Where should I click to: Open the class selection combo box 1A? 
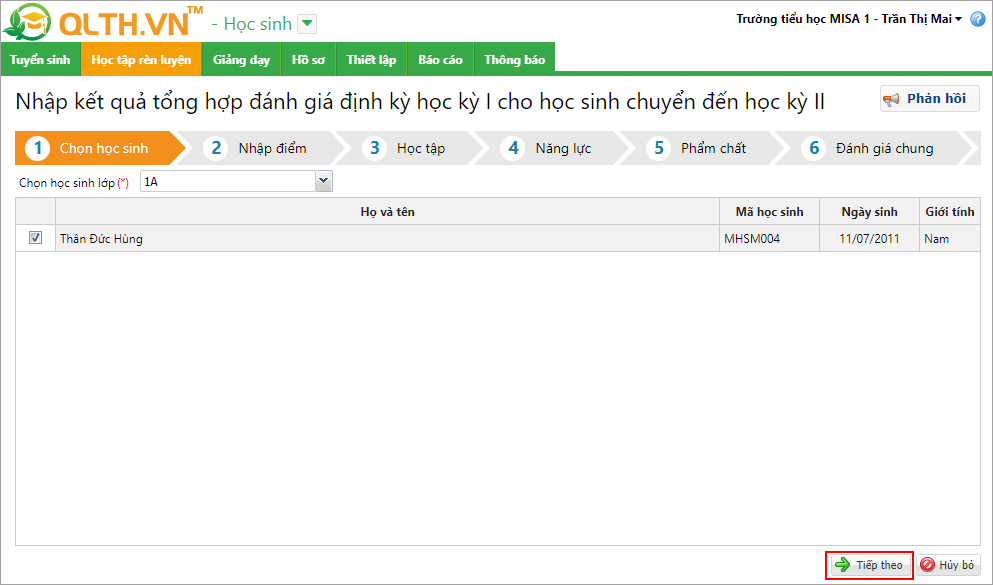point(323,181)
